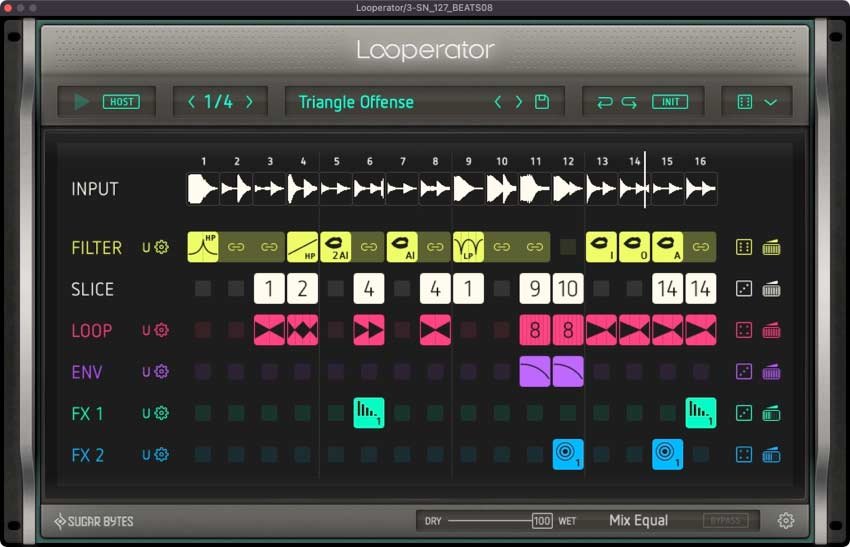The image size is (850, 547).
Task: Randomize LOOP row with dice icon
Action: (x=744, y=330)
